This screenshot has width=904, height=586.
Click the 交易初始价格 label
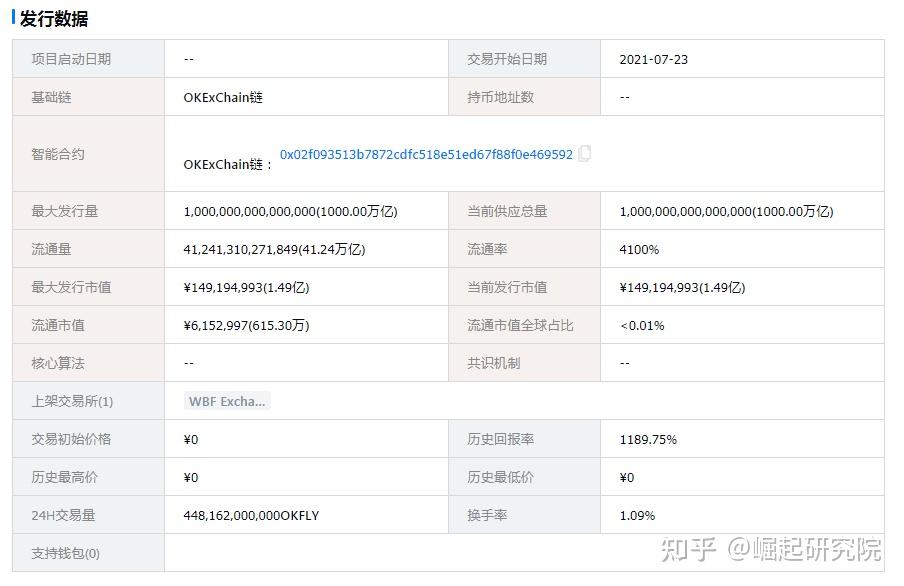[71, 440]
